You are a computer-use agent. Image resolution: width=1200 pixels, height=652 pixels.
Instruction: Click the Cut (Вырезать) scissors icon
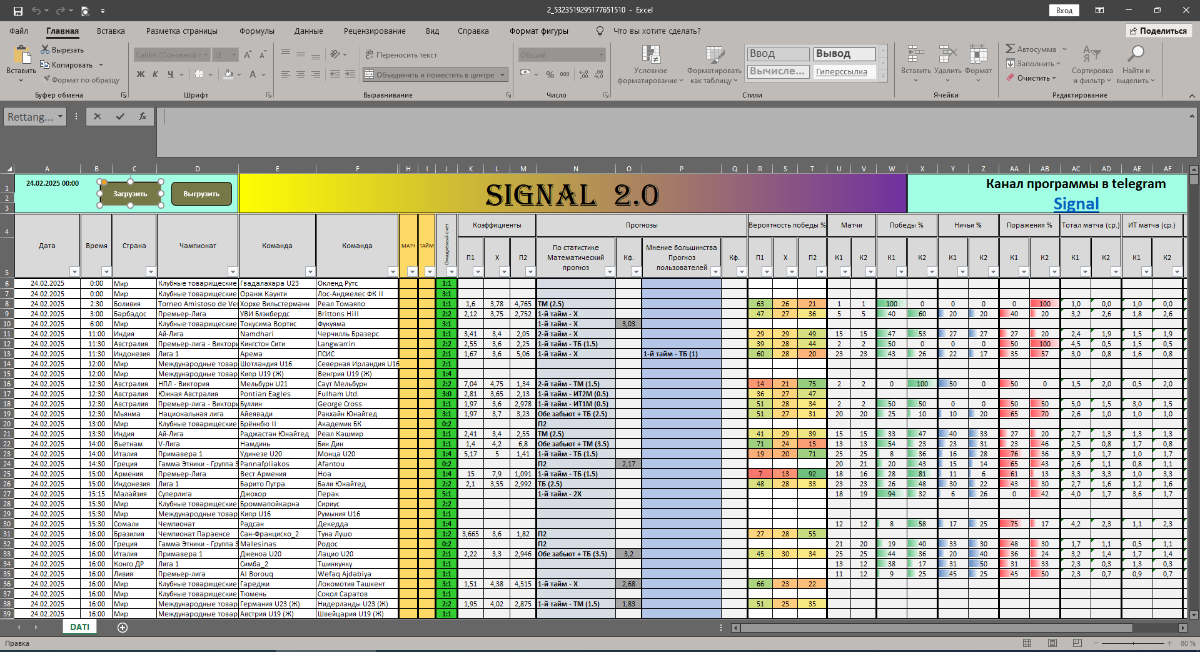coord(45,50)
